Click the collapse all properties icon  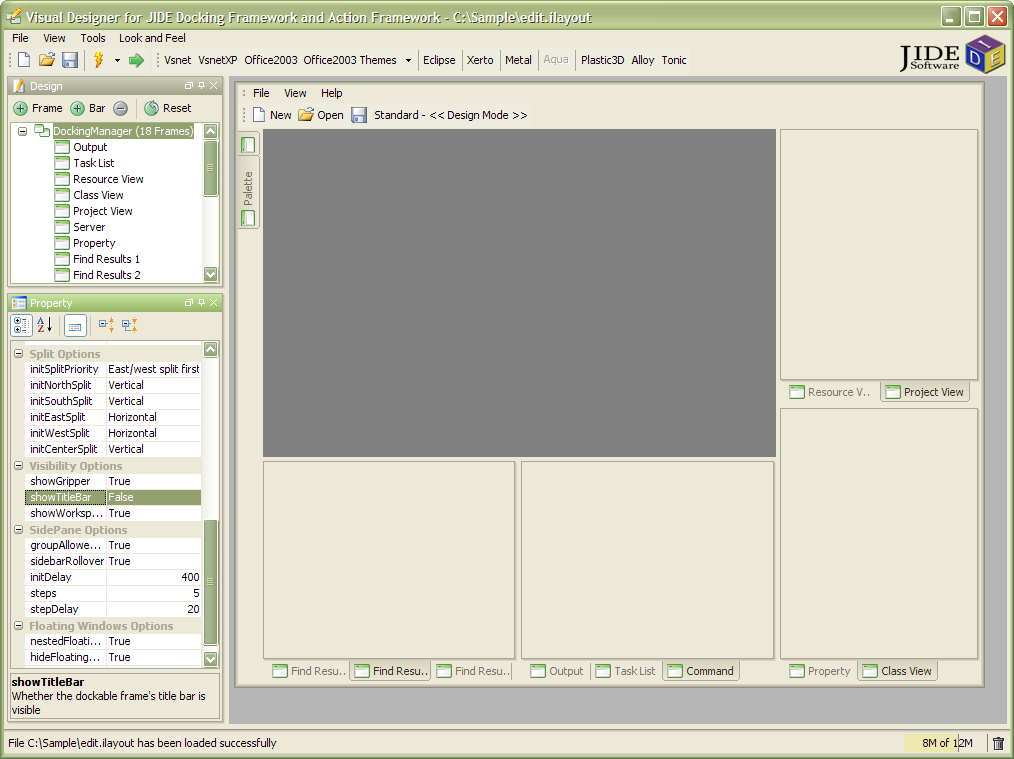pos(129,325)
